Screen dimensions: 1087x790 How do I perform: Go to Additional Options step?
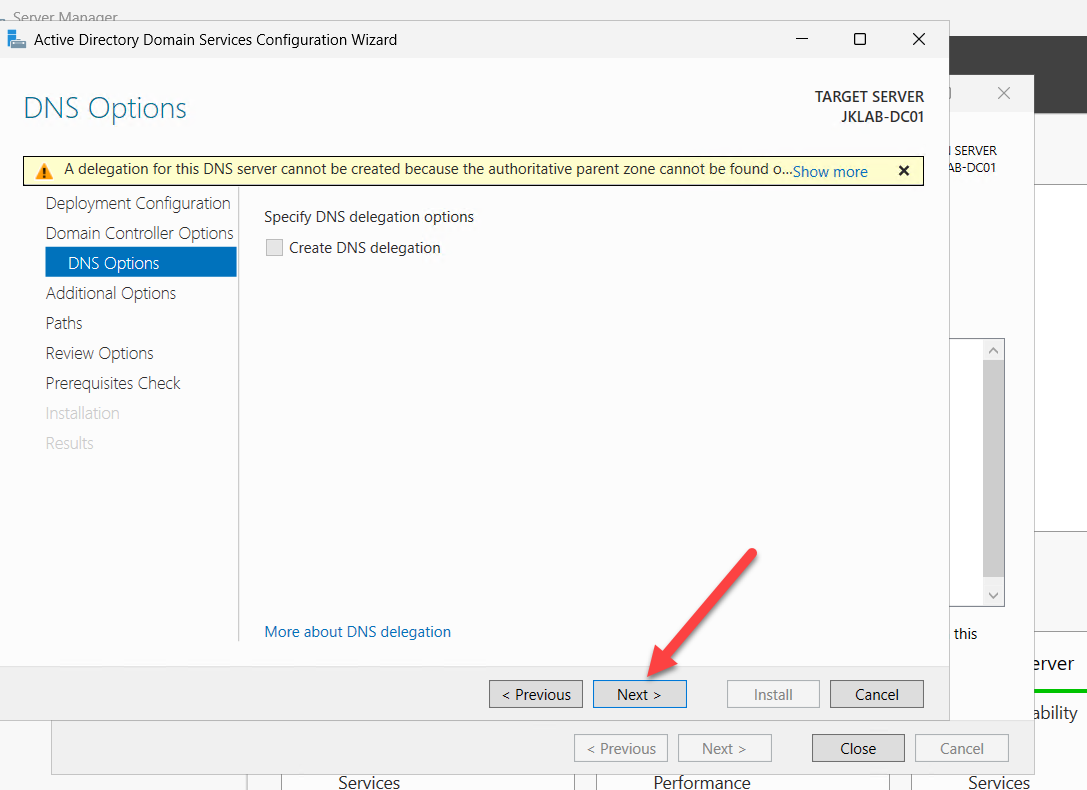pos(111,293)
